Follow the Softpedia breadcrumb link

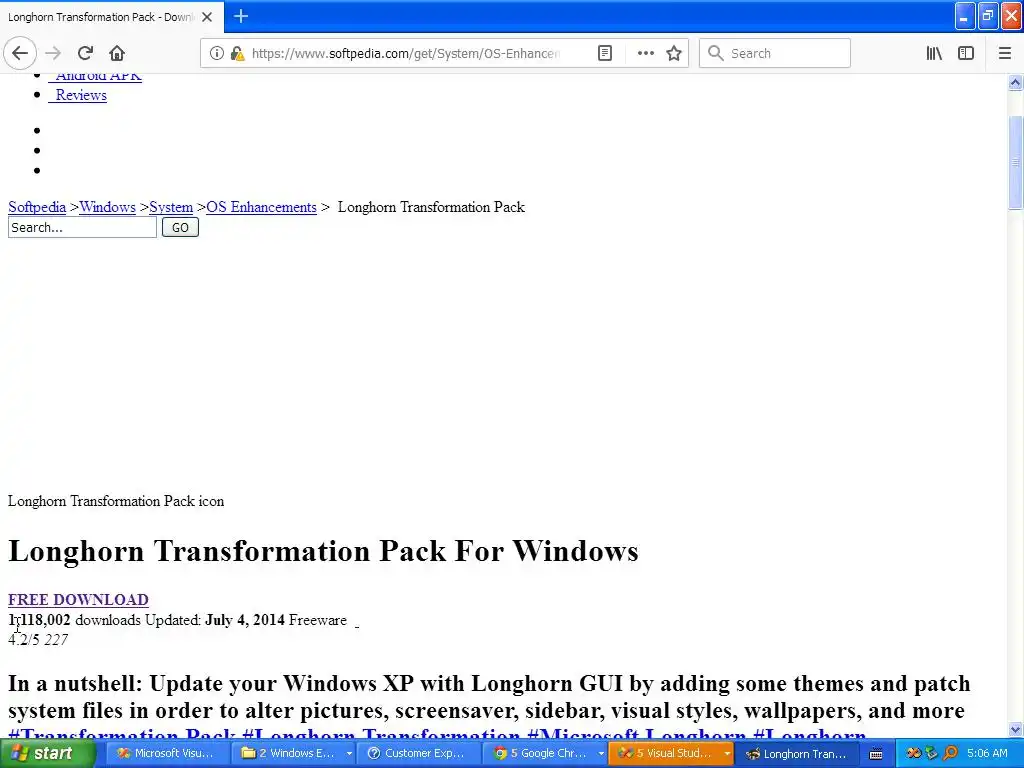[x=37, y=207]
